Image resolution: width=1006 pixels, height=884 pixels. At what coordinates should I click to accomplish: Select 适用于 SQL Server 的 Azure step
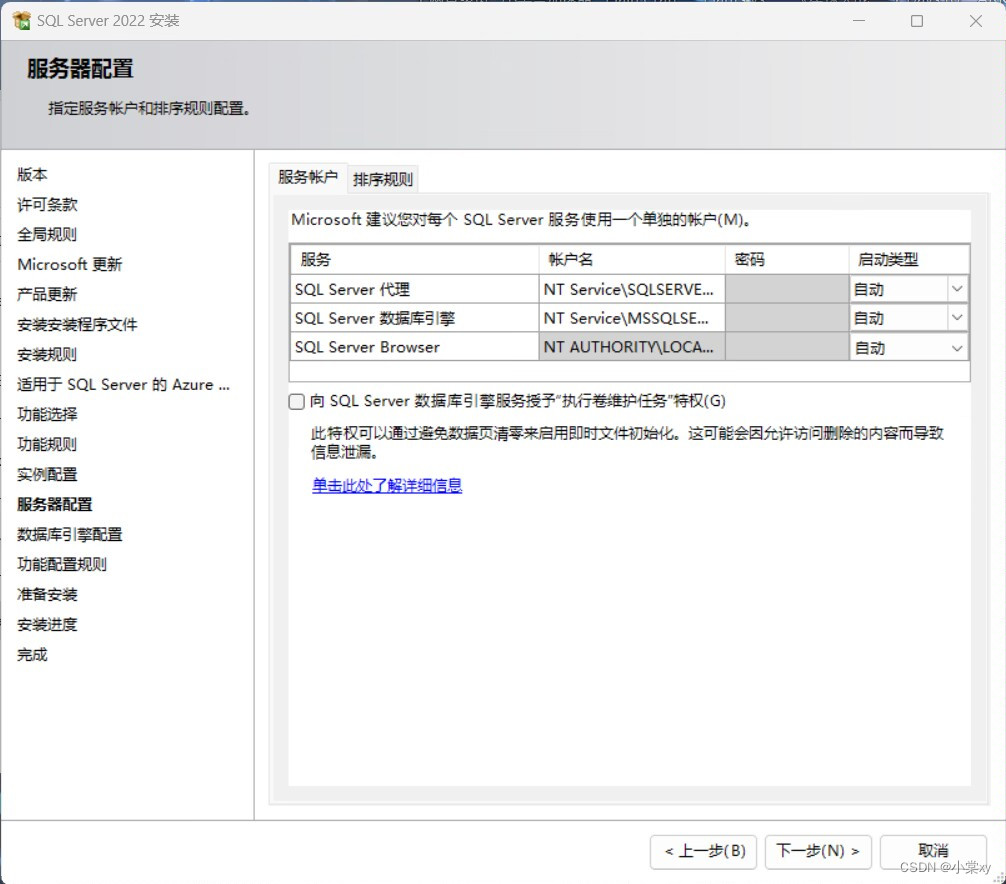point(123,384)
